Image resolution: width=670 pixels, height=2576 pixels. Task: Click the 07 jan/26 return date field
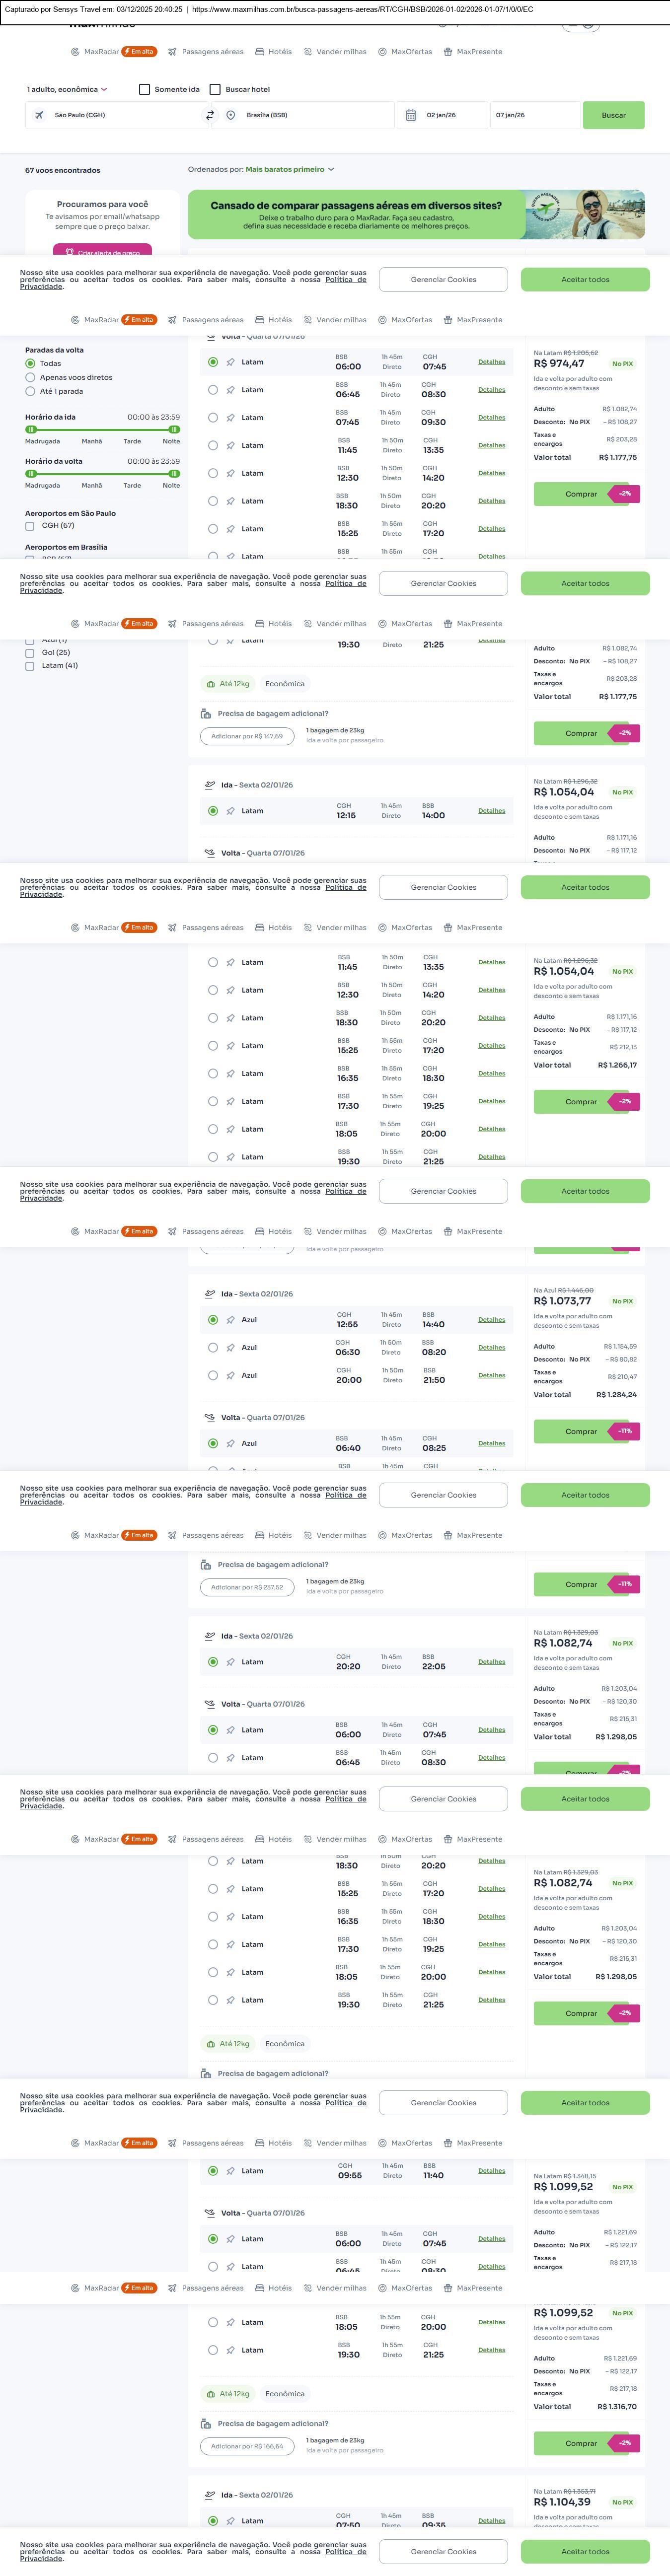532,115
